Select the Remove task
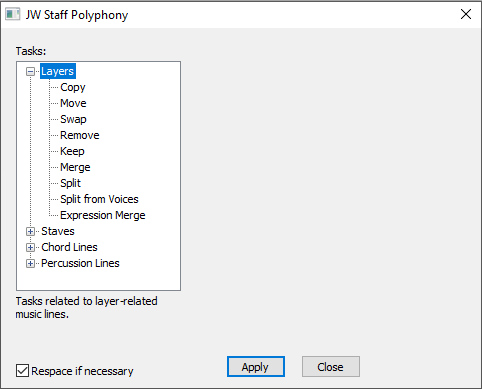This screenshot has height=389, width=482. (80, 135)
